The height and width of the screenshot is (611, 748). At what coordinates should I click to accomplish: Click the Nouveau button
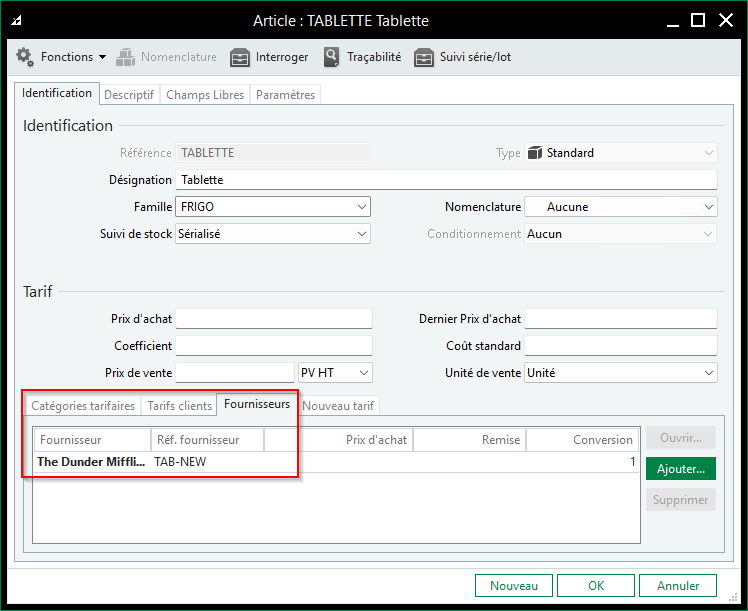click(514, 586)
